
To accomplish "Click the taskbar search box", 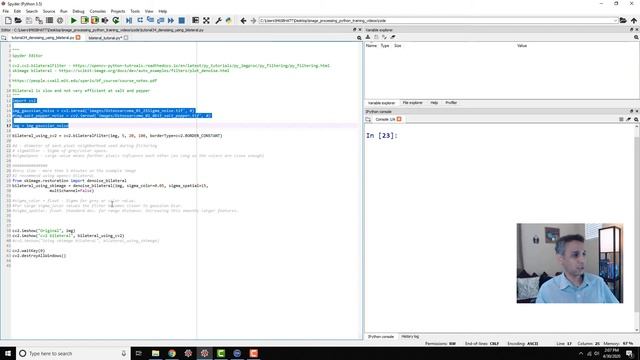I will 73,353.
